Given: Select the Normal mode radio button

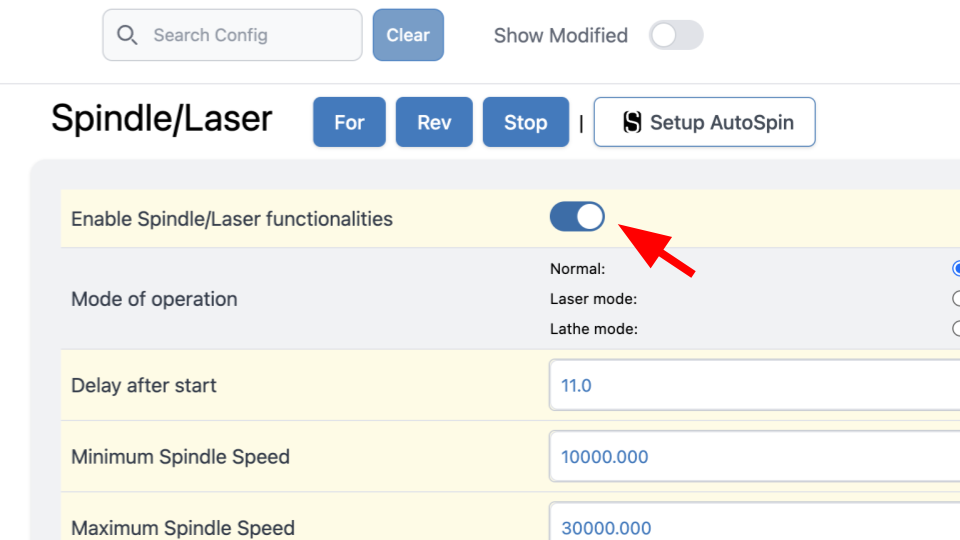Looking at the screenshot, I should pyautogui.click(x=956, y=268).
